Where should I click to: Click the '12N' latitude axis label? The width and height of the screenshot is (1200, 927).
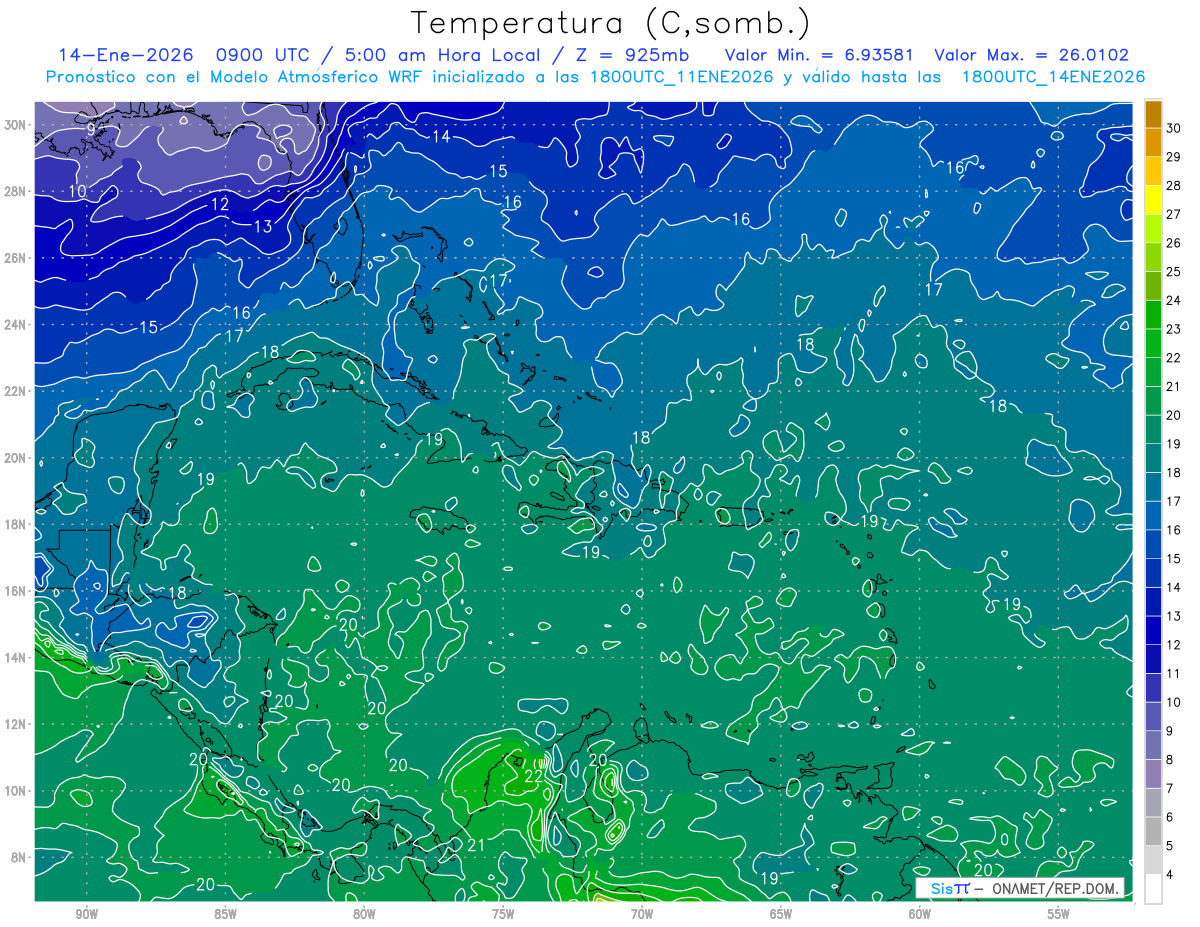[x=16, y=724]
